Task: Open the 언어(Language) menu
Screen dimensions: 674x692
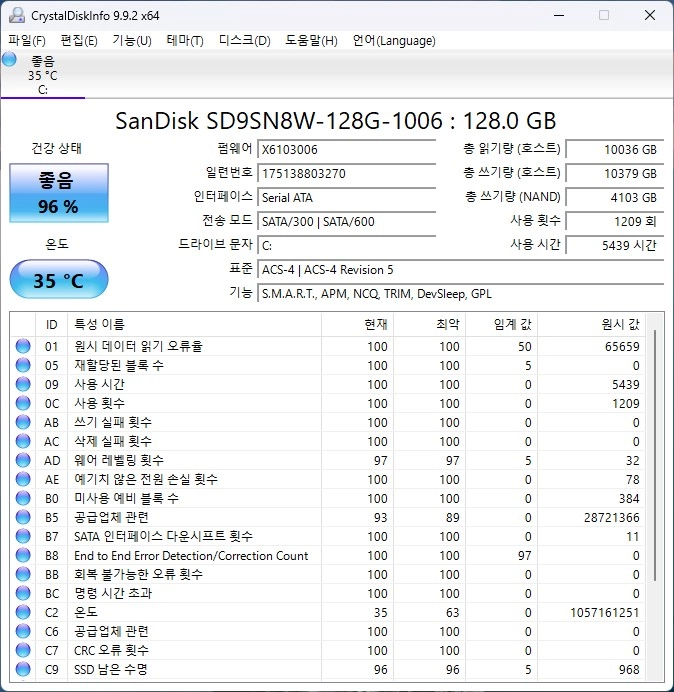Action: point(394,41)
